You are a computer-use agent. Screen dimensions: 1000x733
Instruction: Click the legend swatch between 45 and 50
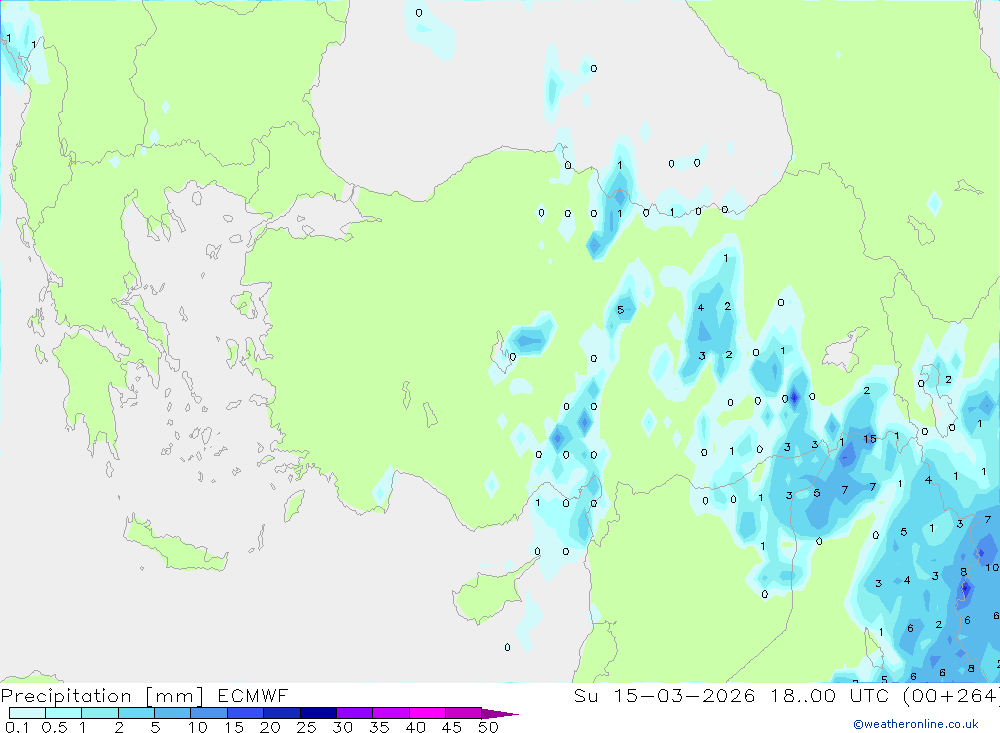(x=463, y=713)
